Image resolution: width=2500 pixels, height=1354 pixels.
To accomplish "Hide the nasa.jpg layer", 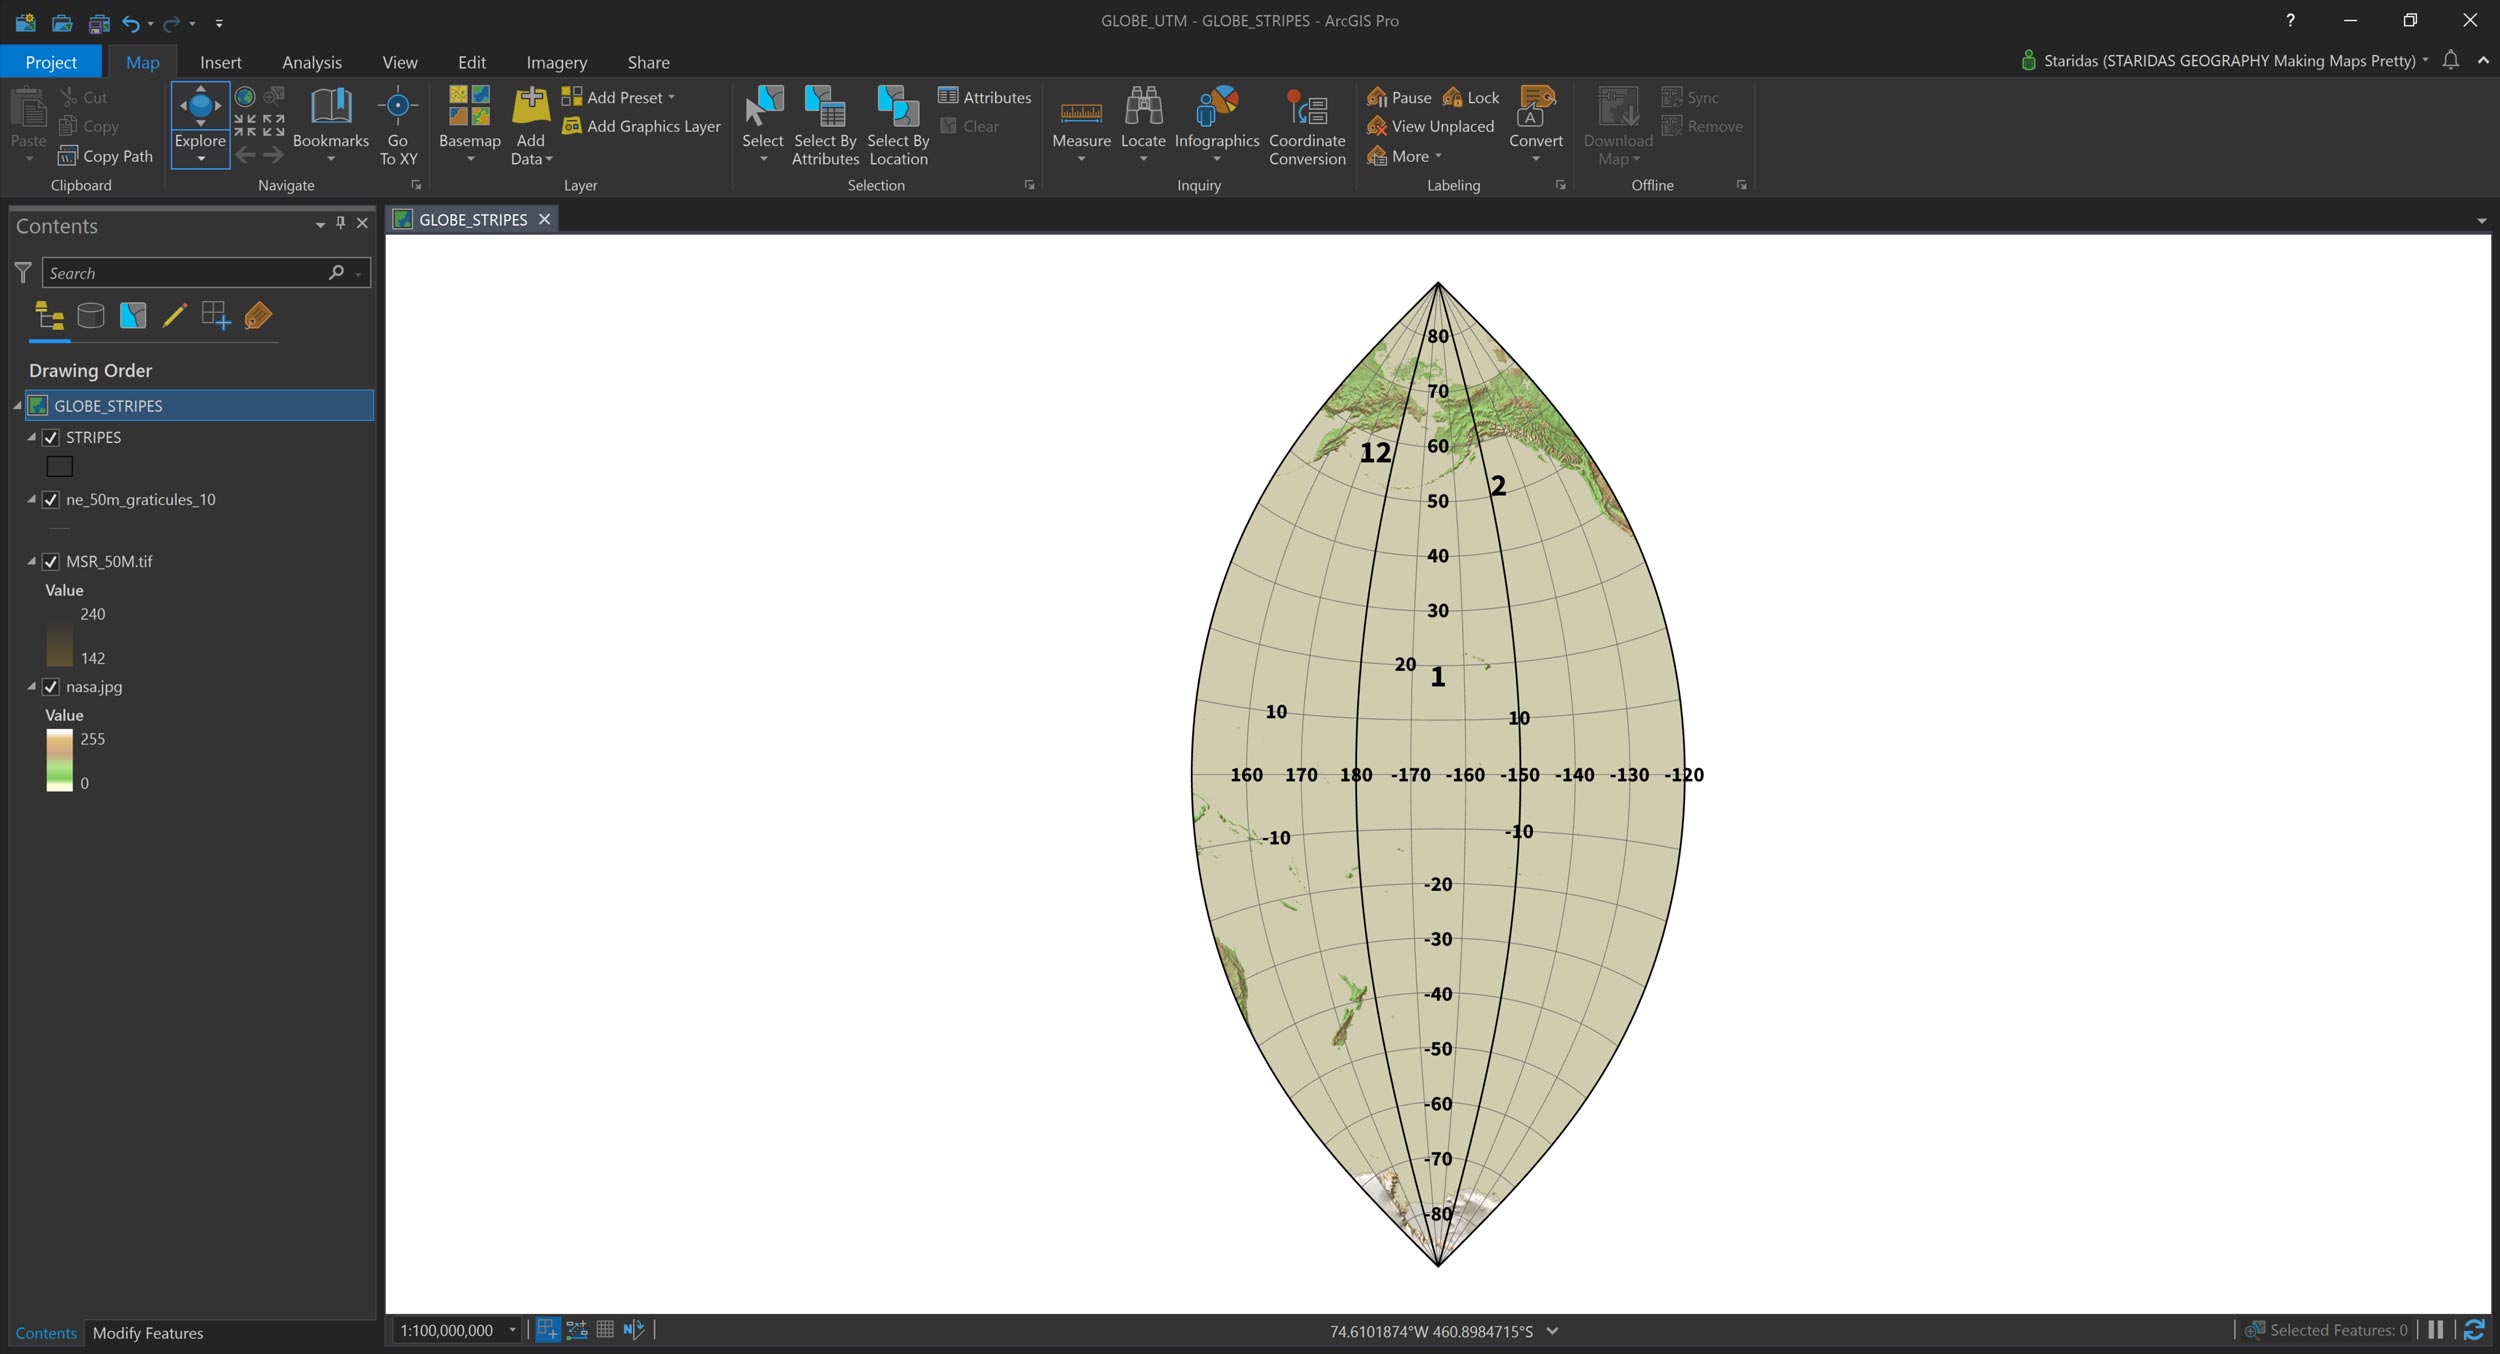I will click(51, 687).
